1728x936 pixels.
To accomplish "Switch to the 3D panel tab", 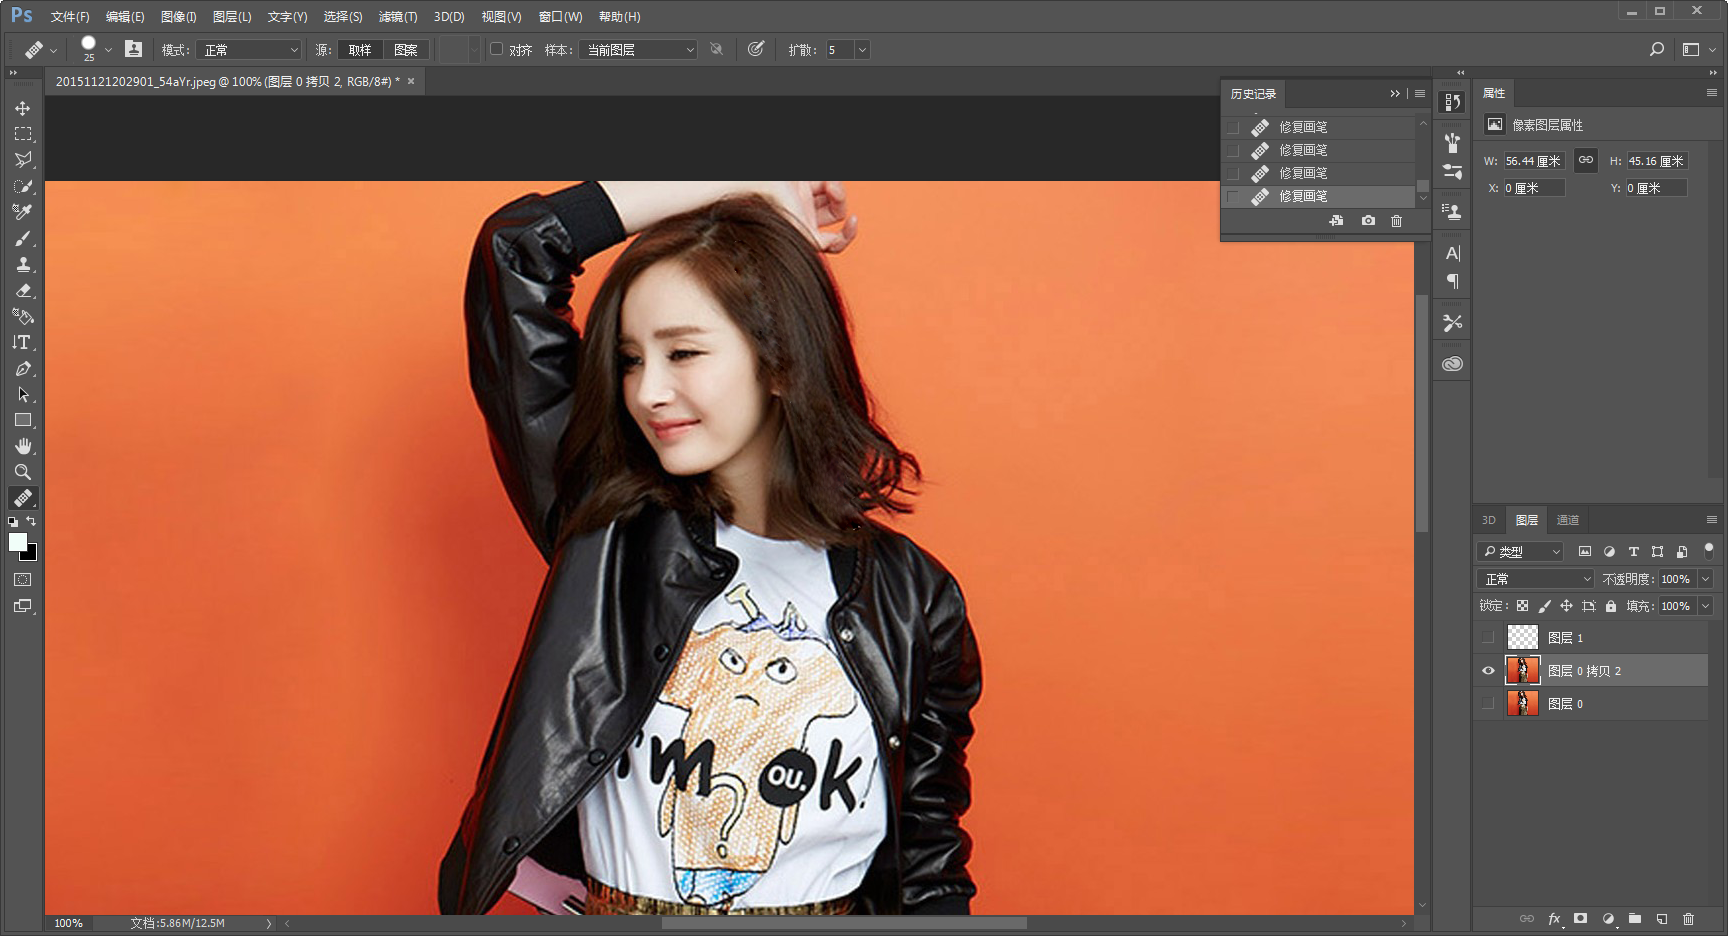I will tap(1488, 520).
